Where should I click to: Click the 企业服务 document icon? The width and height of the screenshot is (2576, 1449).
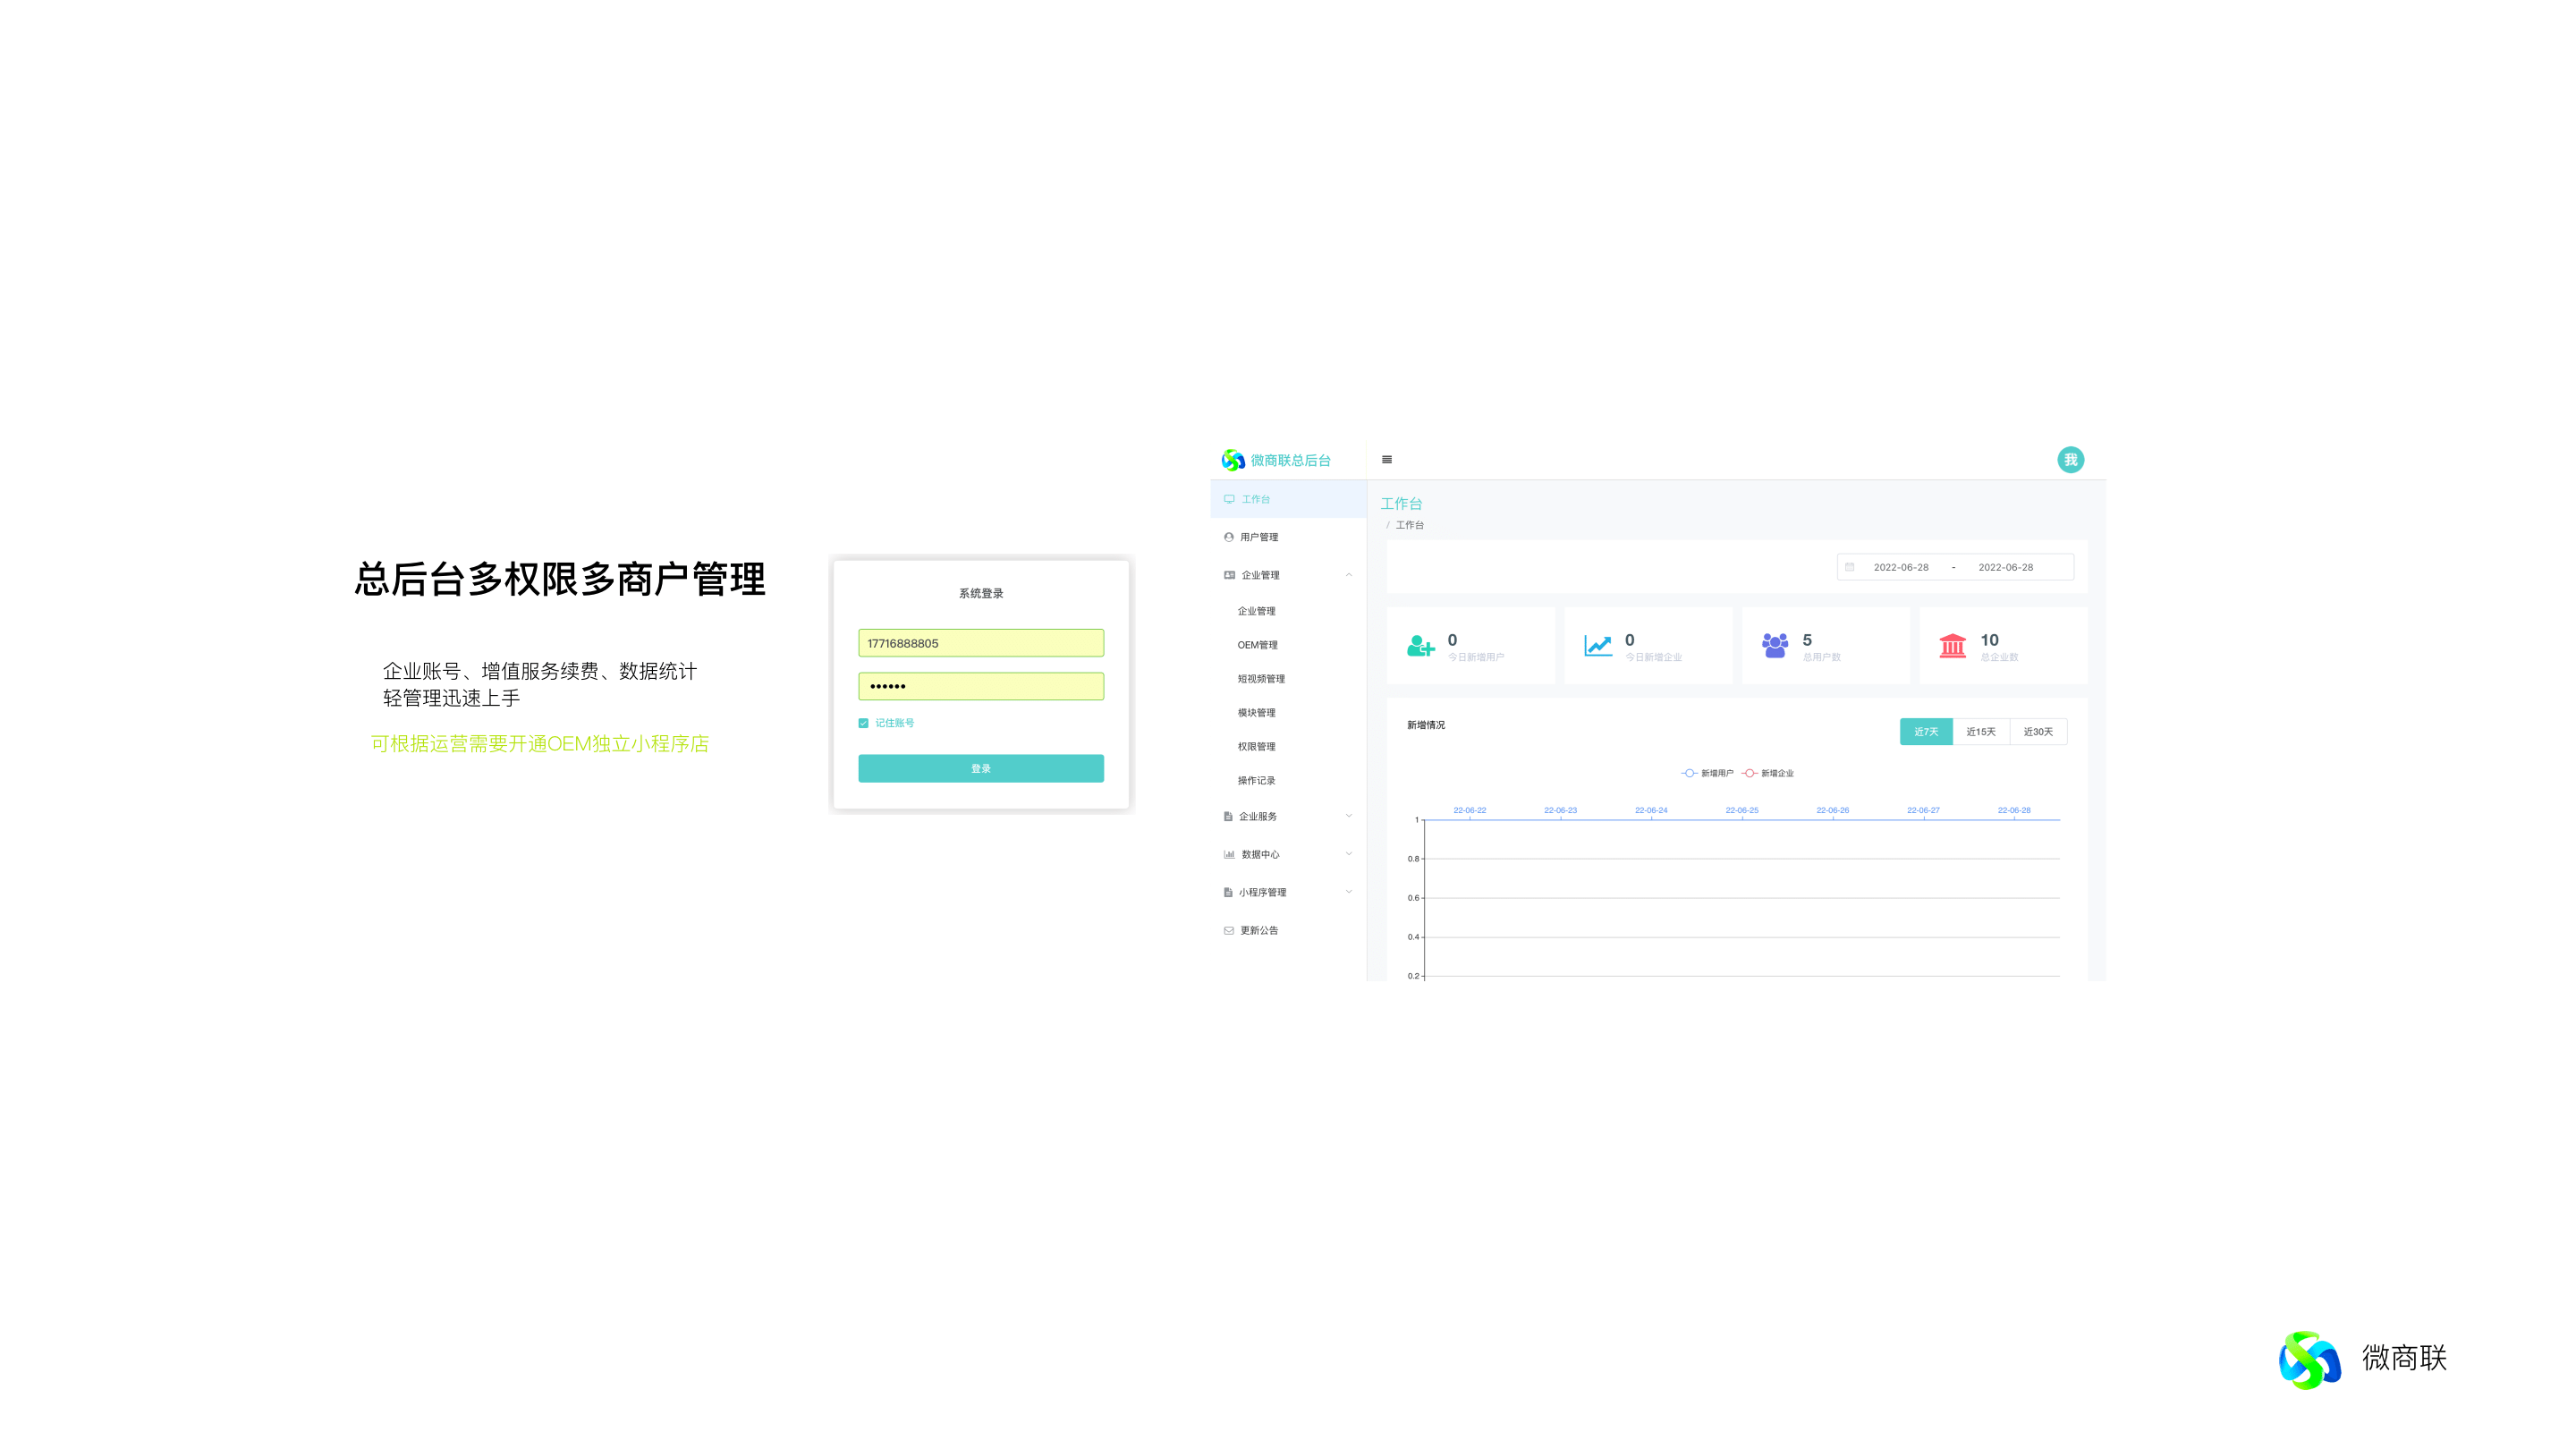pos(1228,816)
